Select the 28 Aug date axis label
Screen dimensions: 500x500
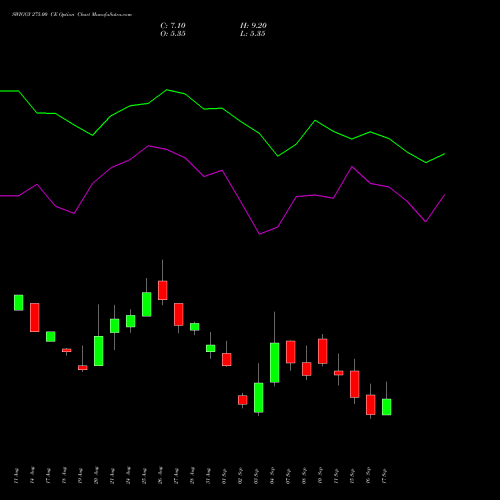point(192,476)
